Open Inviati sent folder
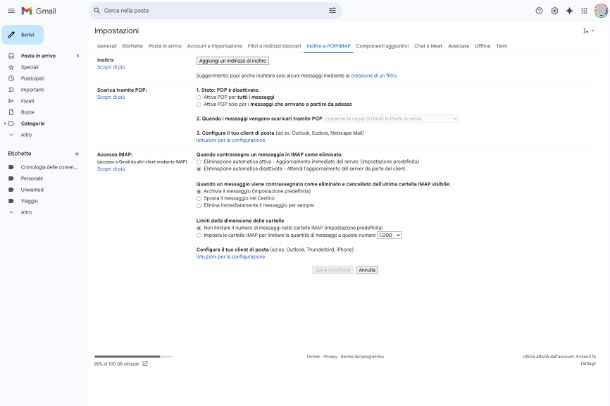This screenshot has height=406, width=610. 28,101
